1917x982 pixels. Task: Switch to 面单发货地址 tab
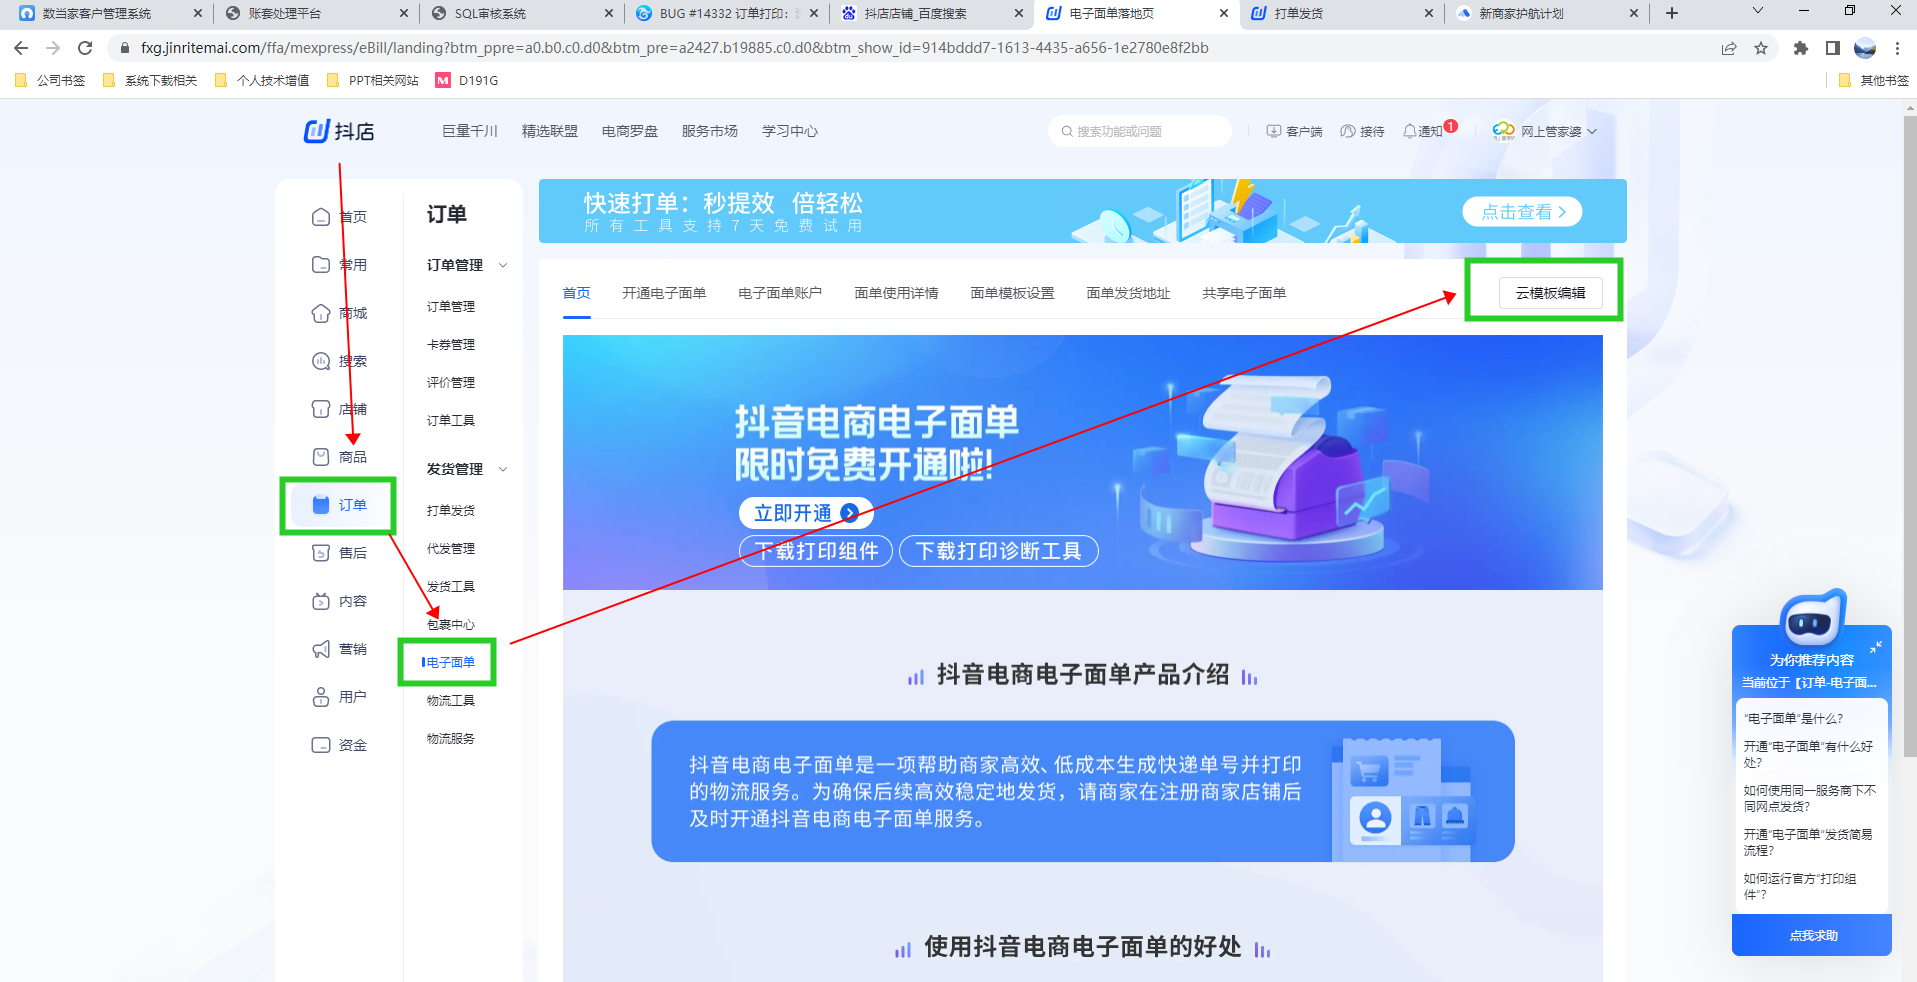tap(1128, 293)
